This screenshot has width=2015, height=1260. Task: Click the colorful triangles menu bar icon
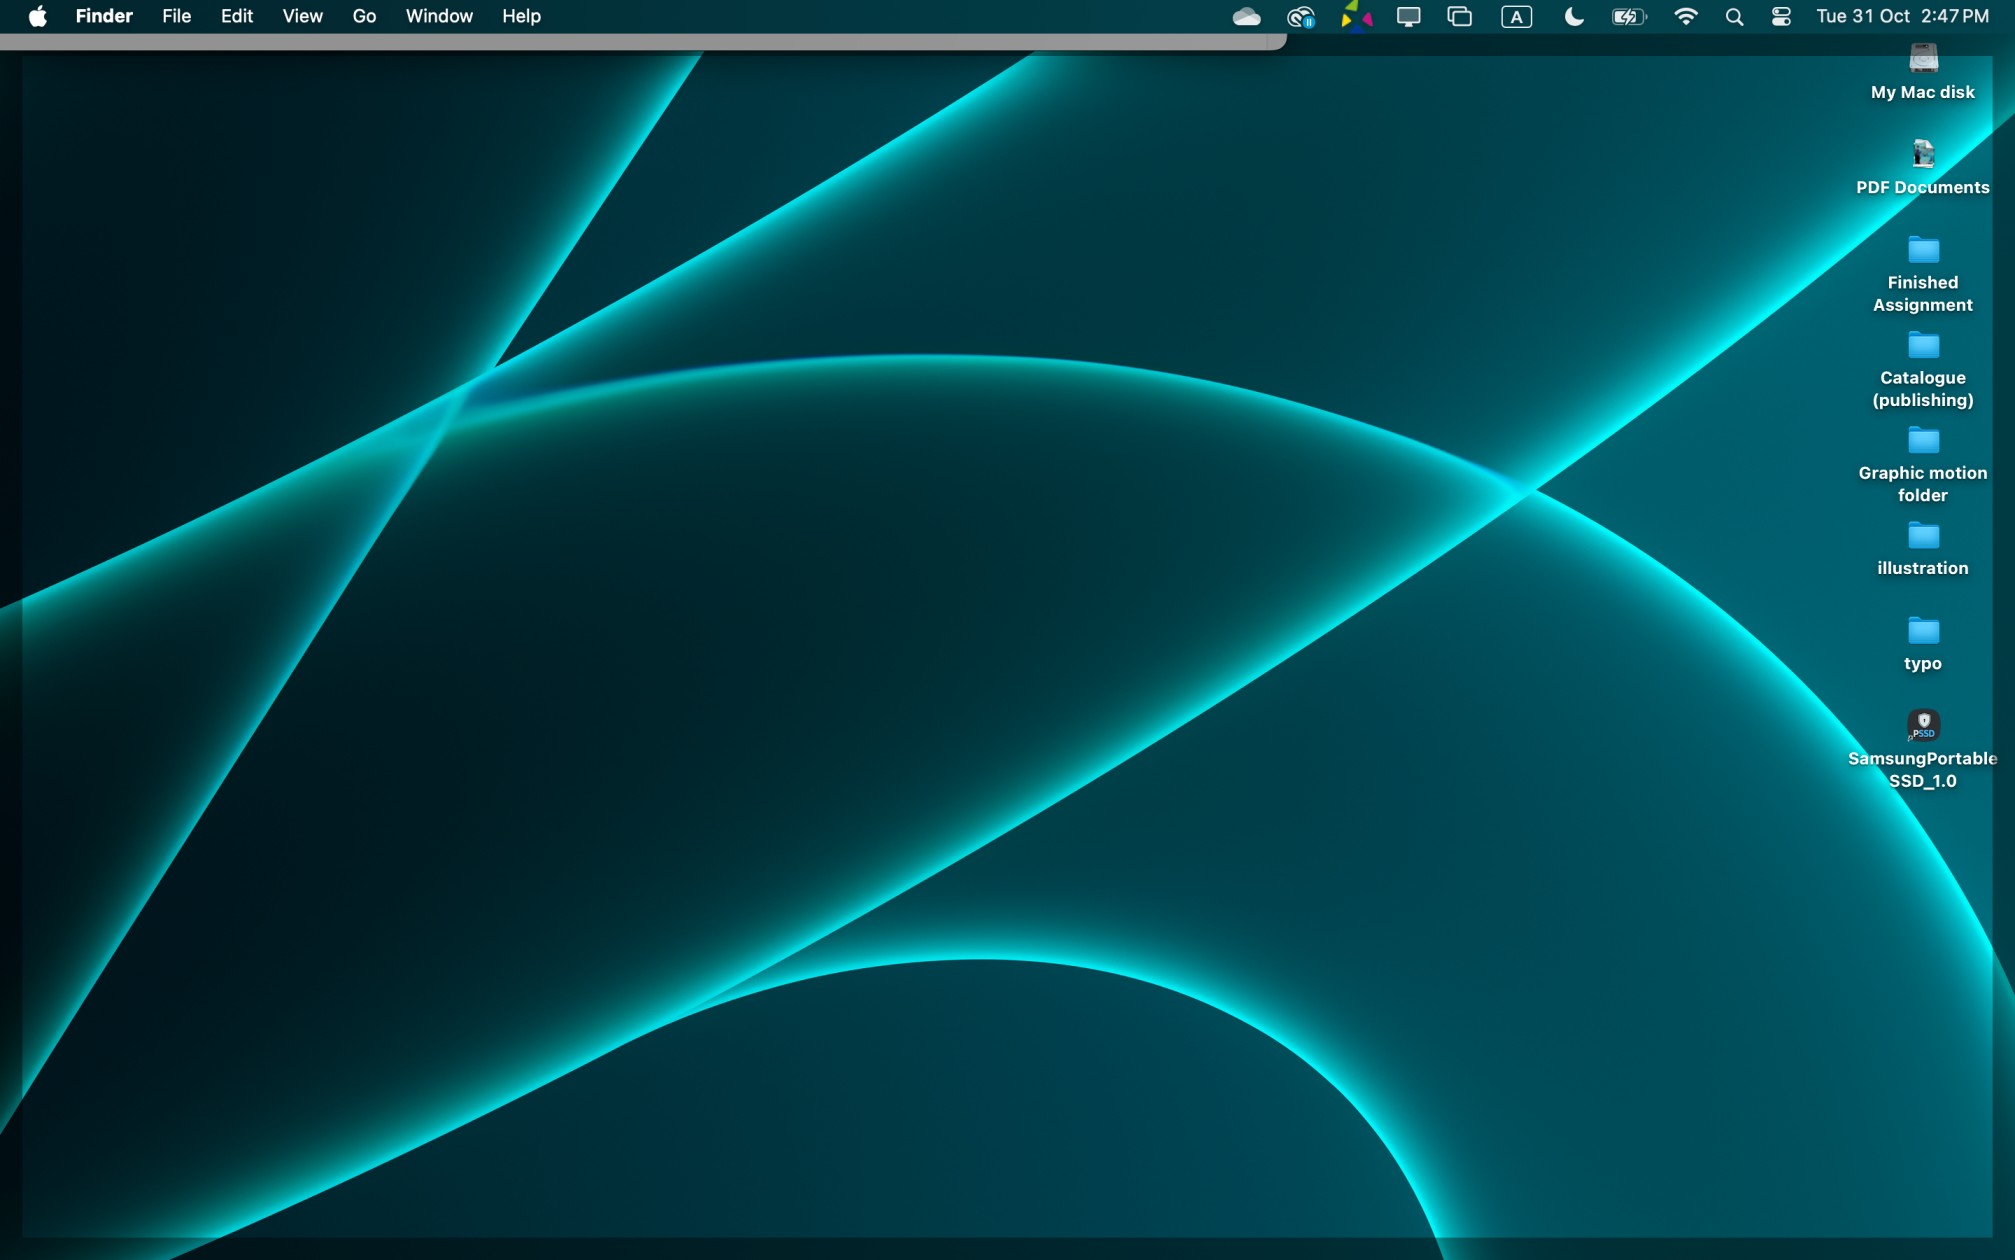(x=1355, y=16)
